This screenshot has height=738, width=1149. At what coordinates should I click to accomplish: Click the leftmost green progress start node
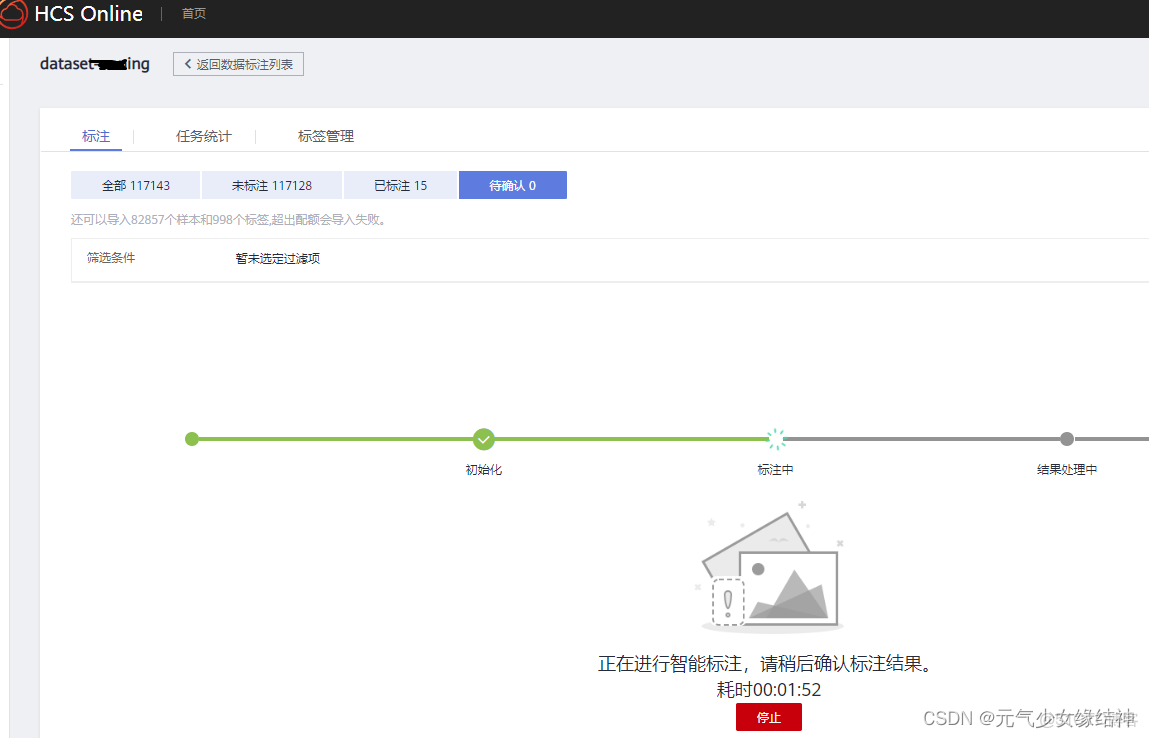[x=192, y=439]
